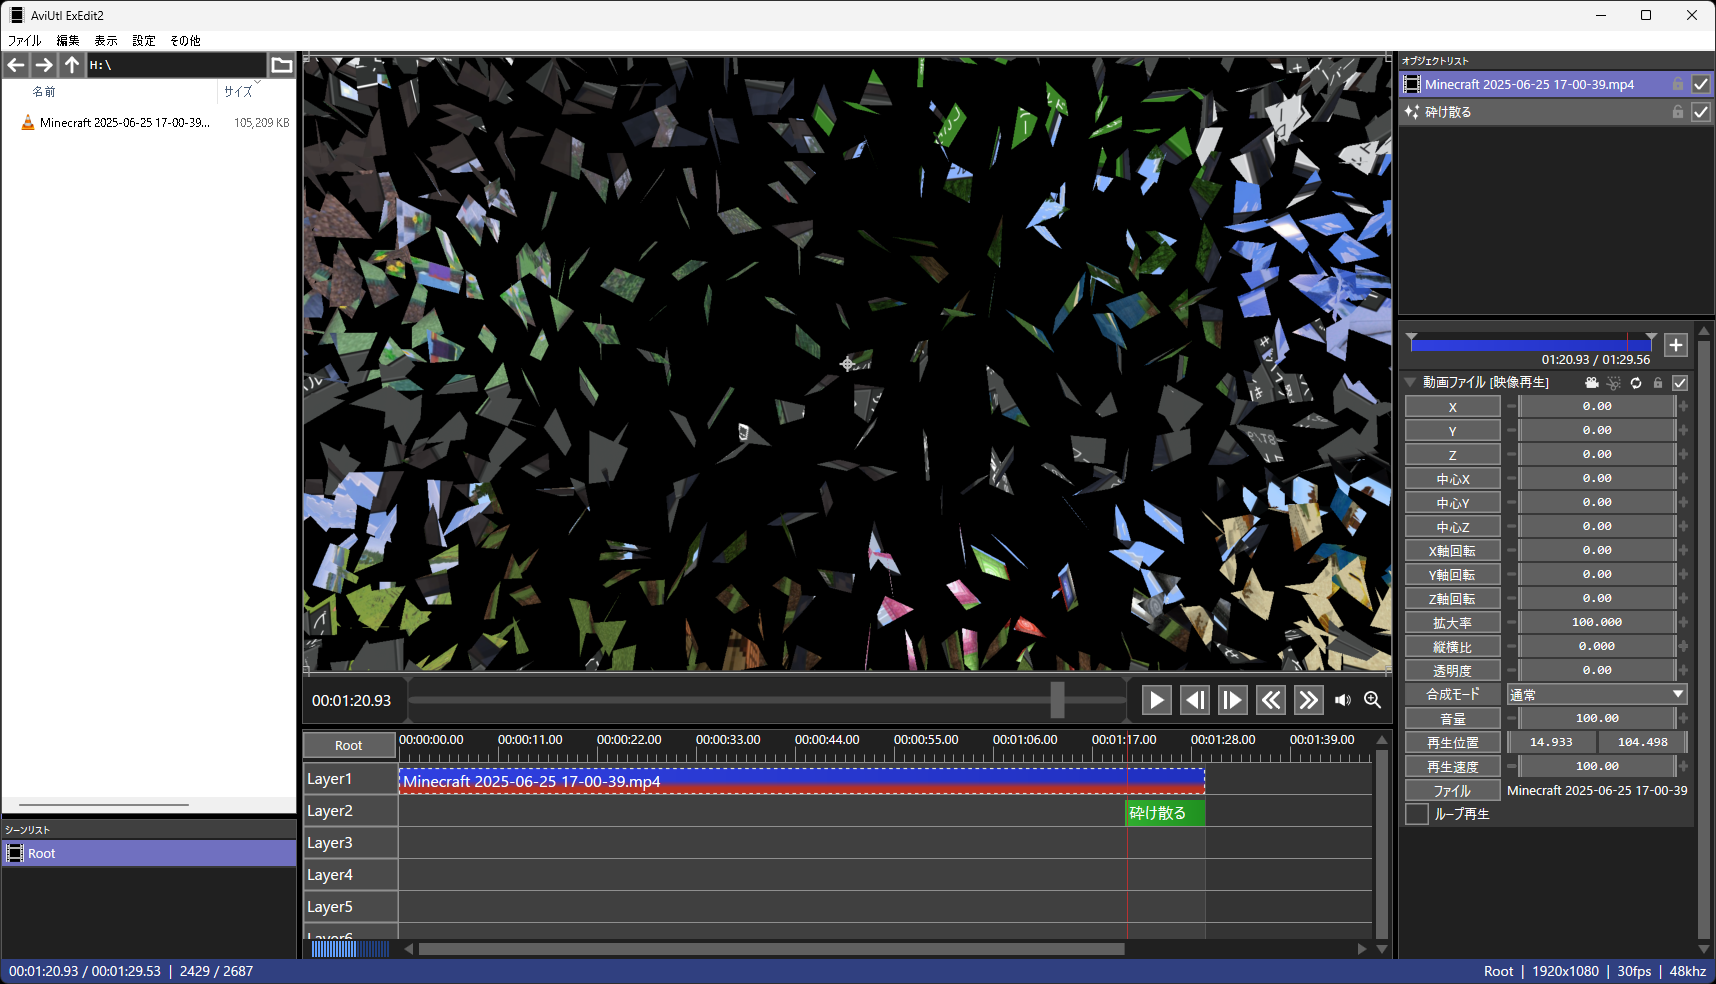The height and width of the screenshot is (984, 1716).
Task: Click the ファイル button to choose a video
Action: (x=1452, y=791)
